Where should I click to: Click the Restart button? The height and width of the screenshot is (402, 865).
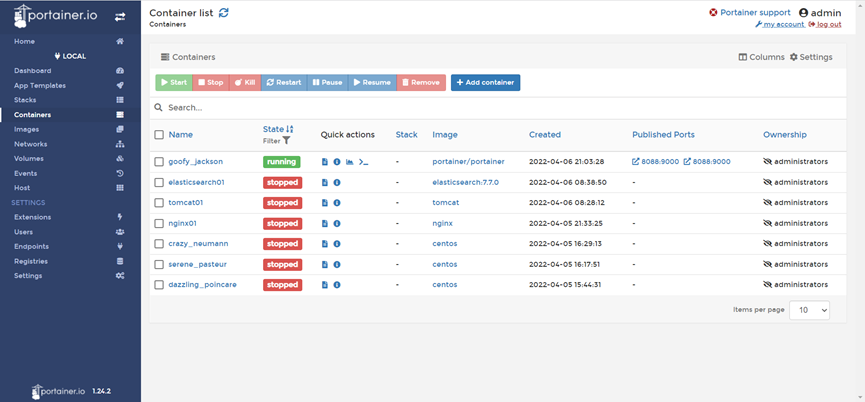284,83
